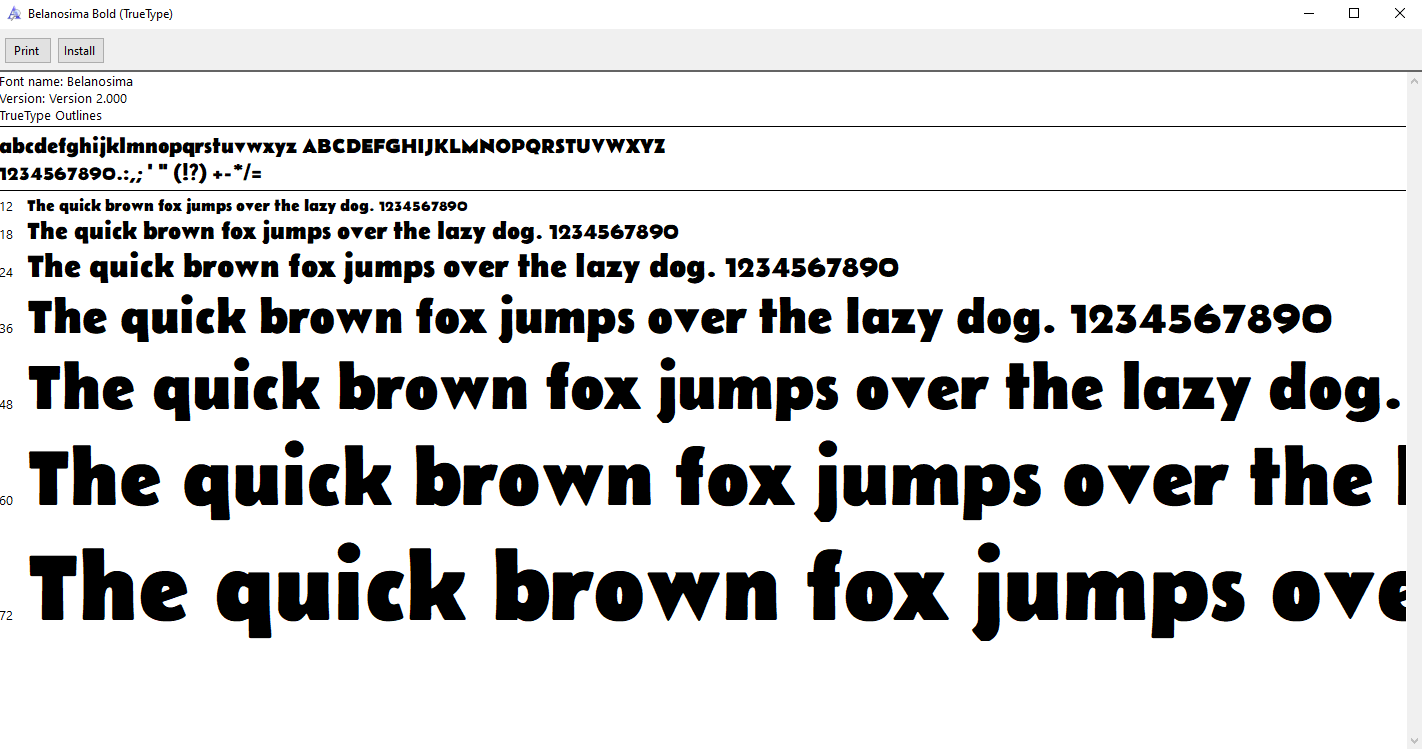
Task: Click the size 48 label
Action: coord(7,405)
